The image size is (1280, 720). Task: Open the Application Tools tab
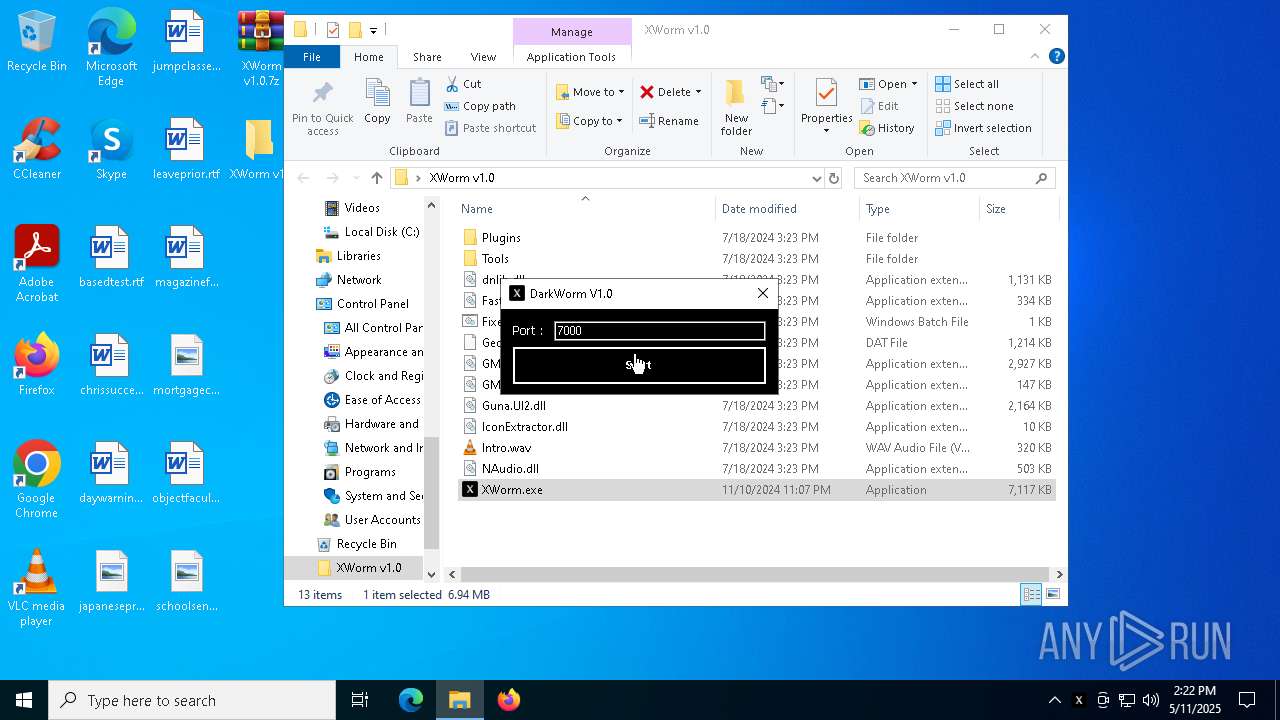point(571,57)
